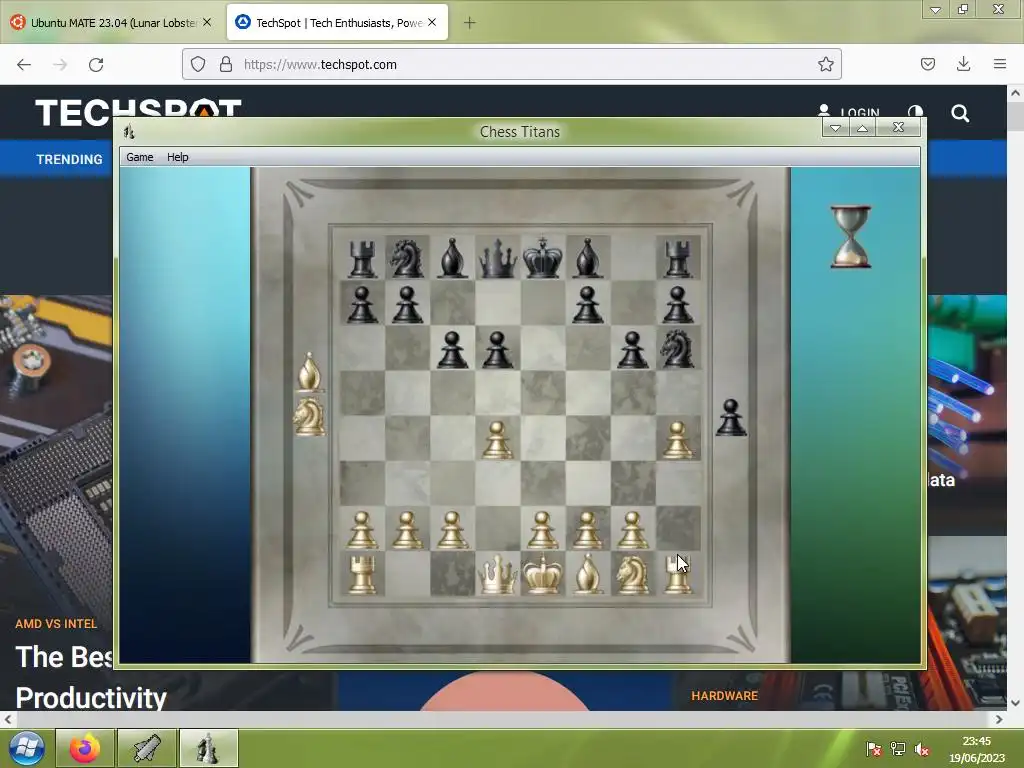Click the muted volume tray icon
Image resolution: width=1024 pixels, height=768 pixels.
click(922, 749)
